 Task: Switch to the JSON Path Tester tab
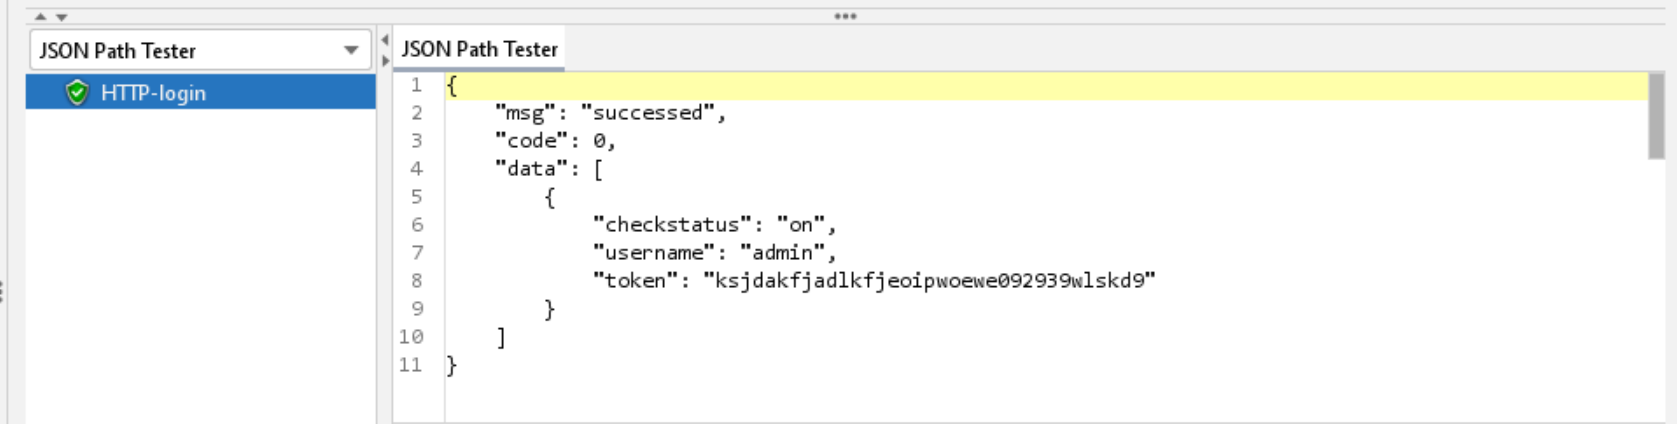479,49
